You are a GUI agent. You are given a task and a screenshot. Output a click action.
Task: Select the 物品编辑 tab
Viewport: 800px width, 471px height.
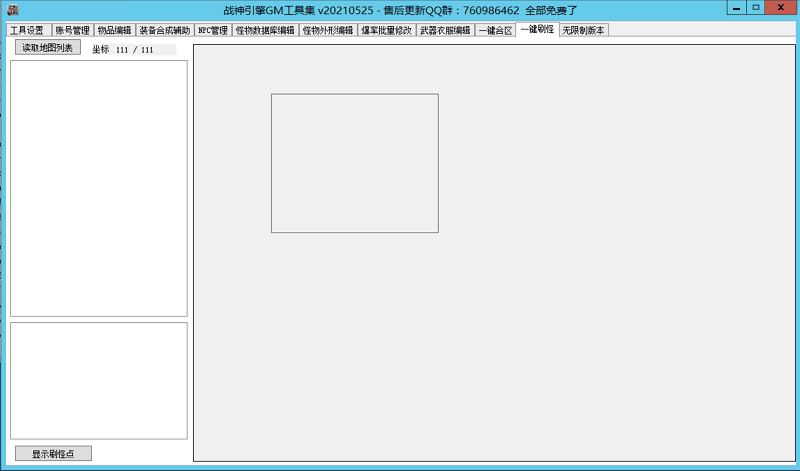pos(114,30)
